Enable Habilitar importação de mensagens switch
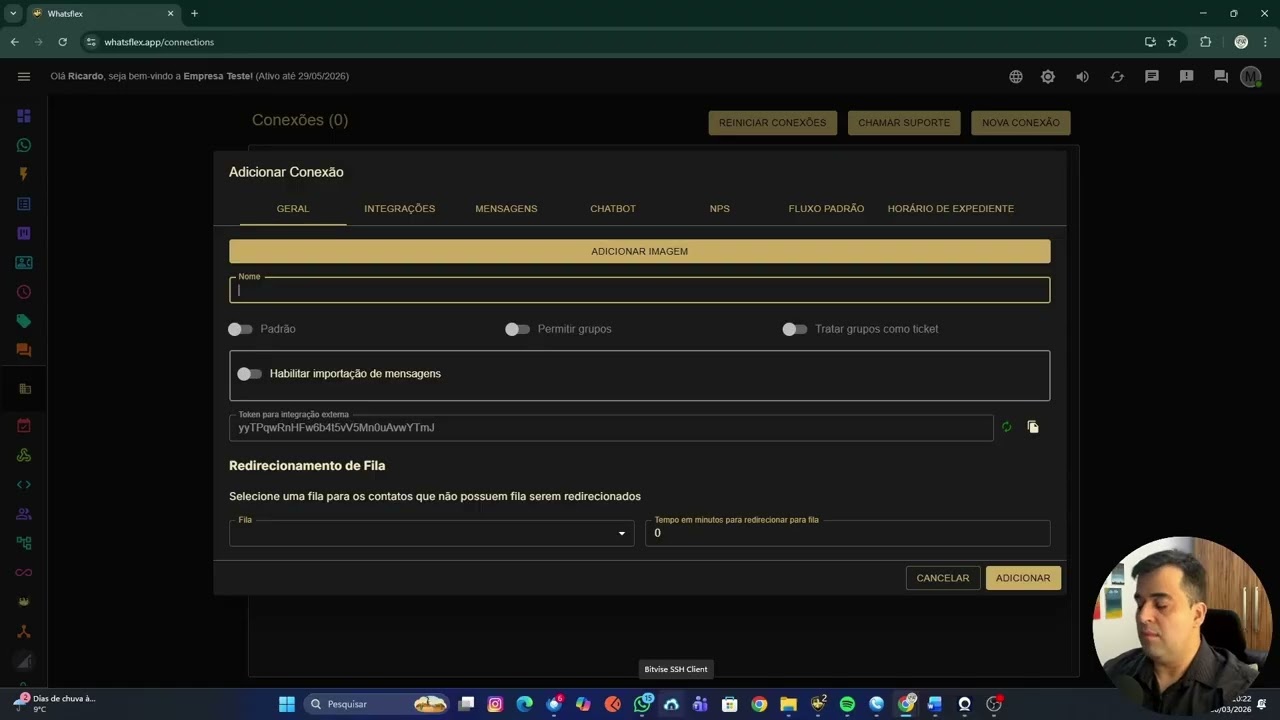This screenshot has width=1280, height=720. tap(249, 374)
